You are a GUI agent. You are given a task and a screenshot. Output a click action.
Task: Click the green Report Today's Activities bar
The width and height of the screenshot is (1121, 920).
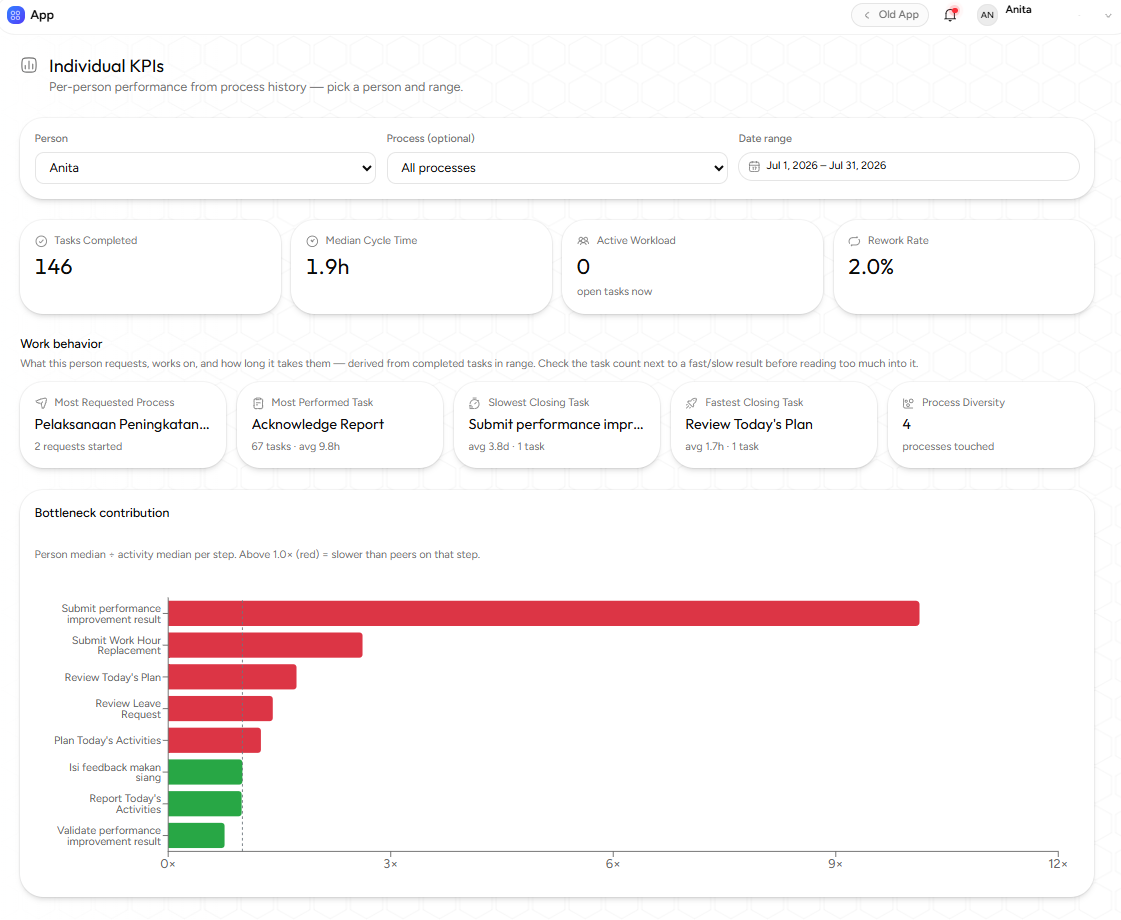pyautogui.click(x=205, y=803)
